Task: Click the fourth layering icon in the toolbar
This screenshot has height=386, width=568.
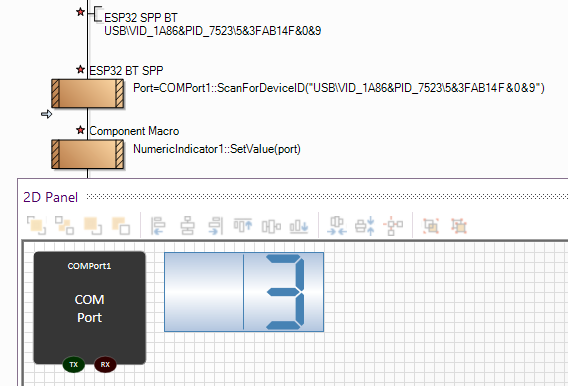Action: pyautogui.click(x=121, y=226)
